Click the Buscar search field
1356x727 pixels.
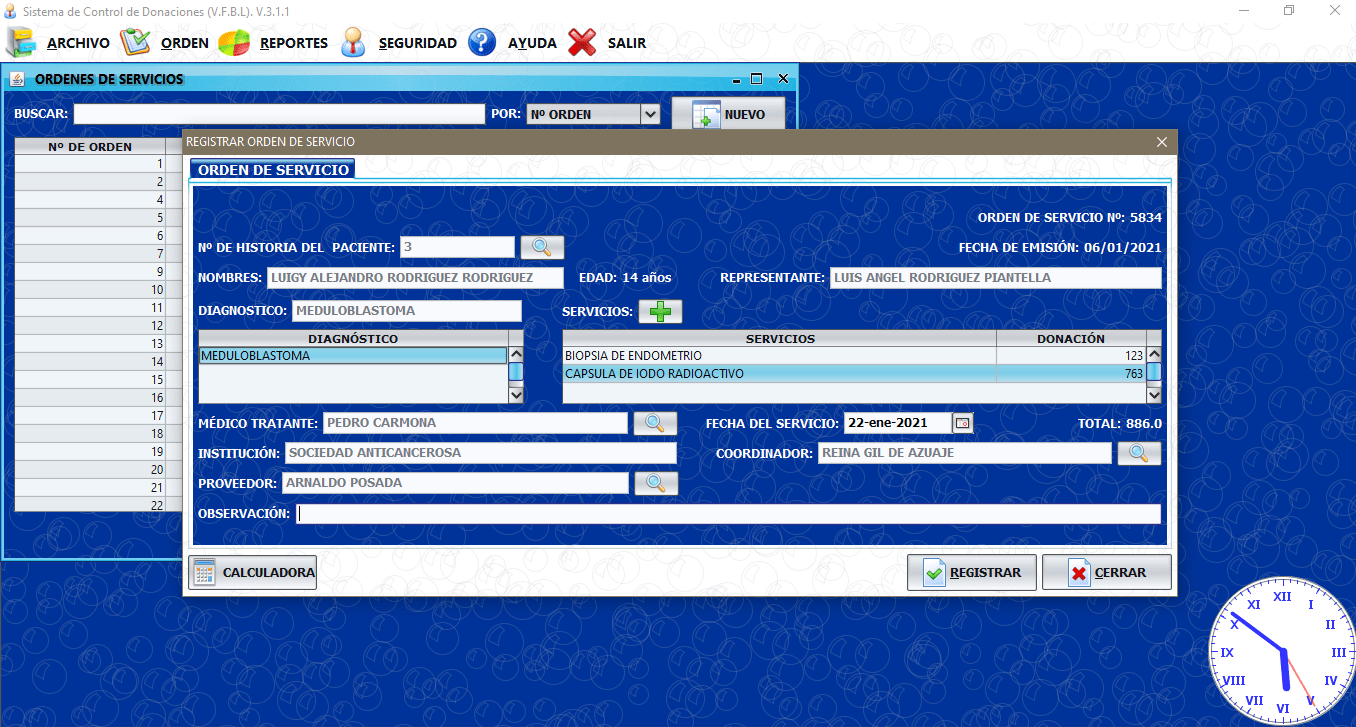[x=279, y=114]
